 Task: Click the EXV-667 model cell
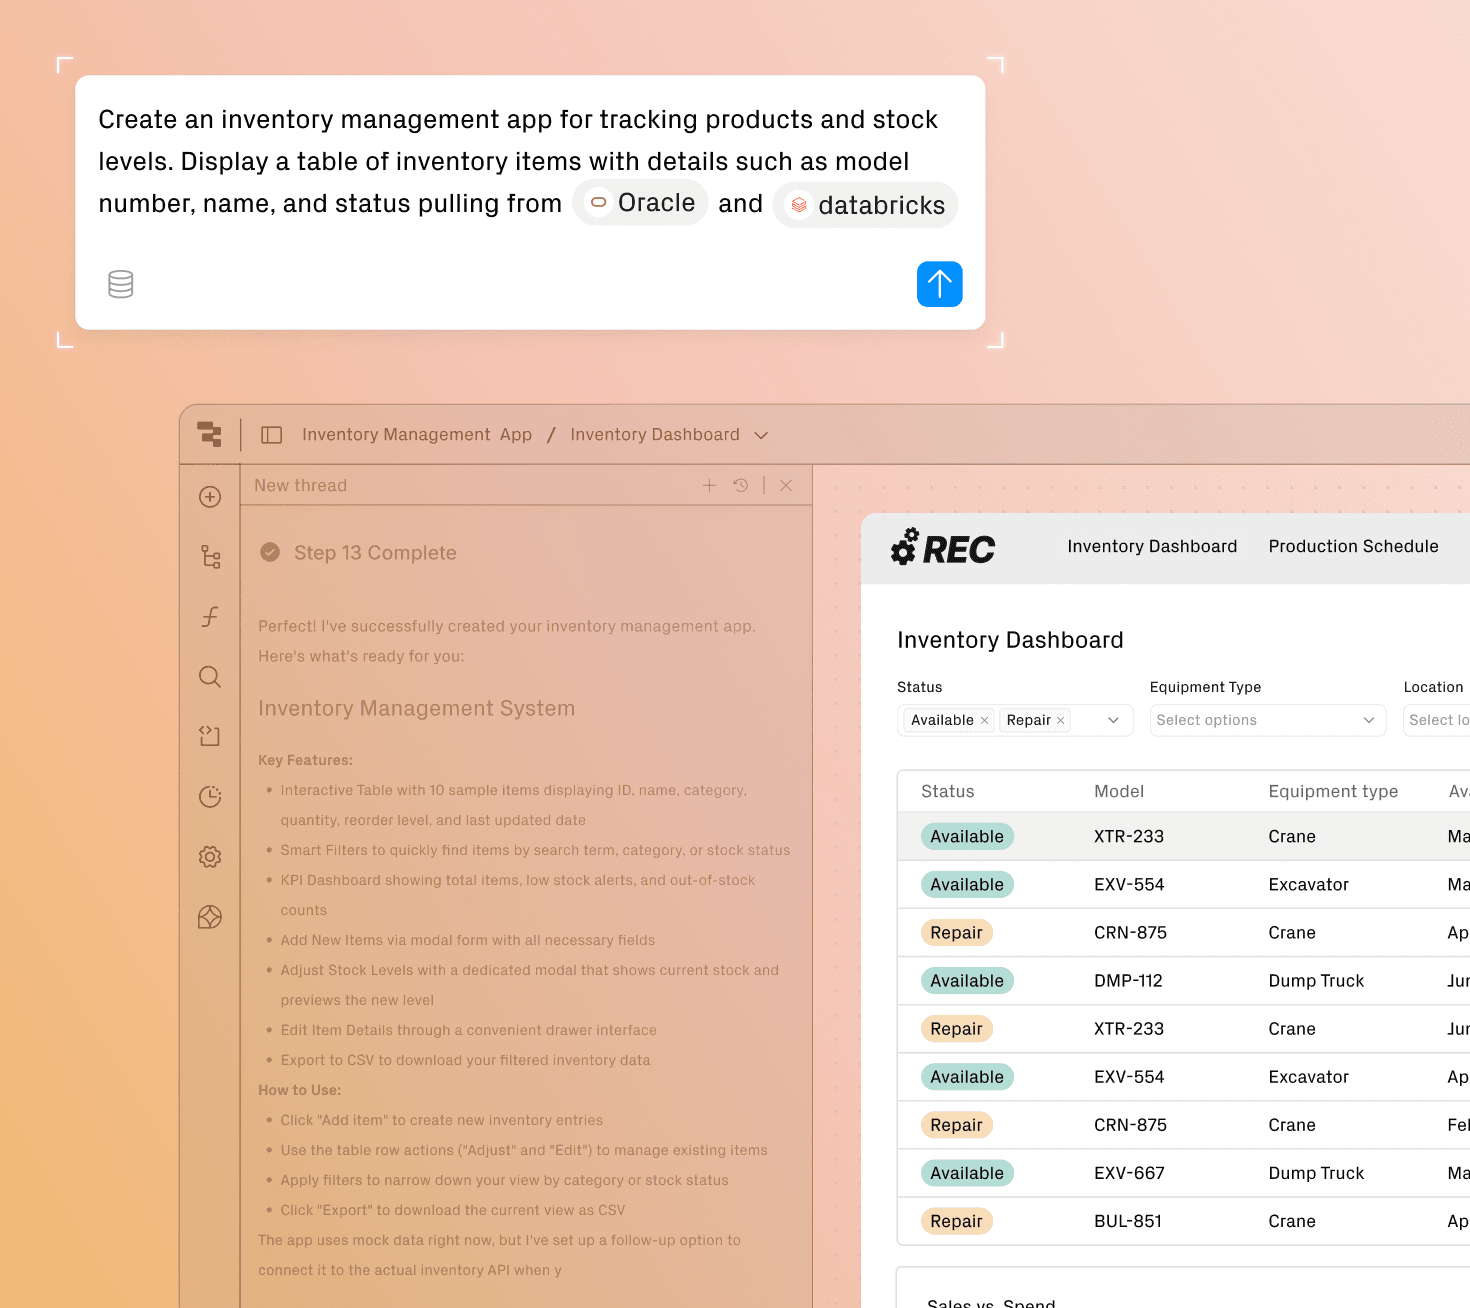pyautogui.click(x=1129, y=1173)
